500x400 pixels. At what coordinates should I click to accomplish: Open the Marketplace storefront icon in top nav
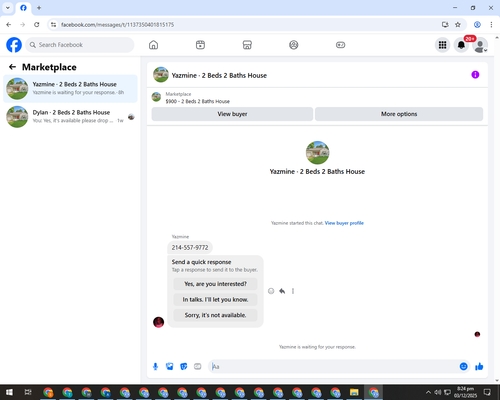(247, 45)
